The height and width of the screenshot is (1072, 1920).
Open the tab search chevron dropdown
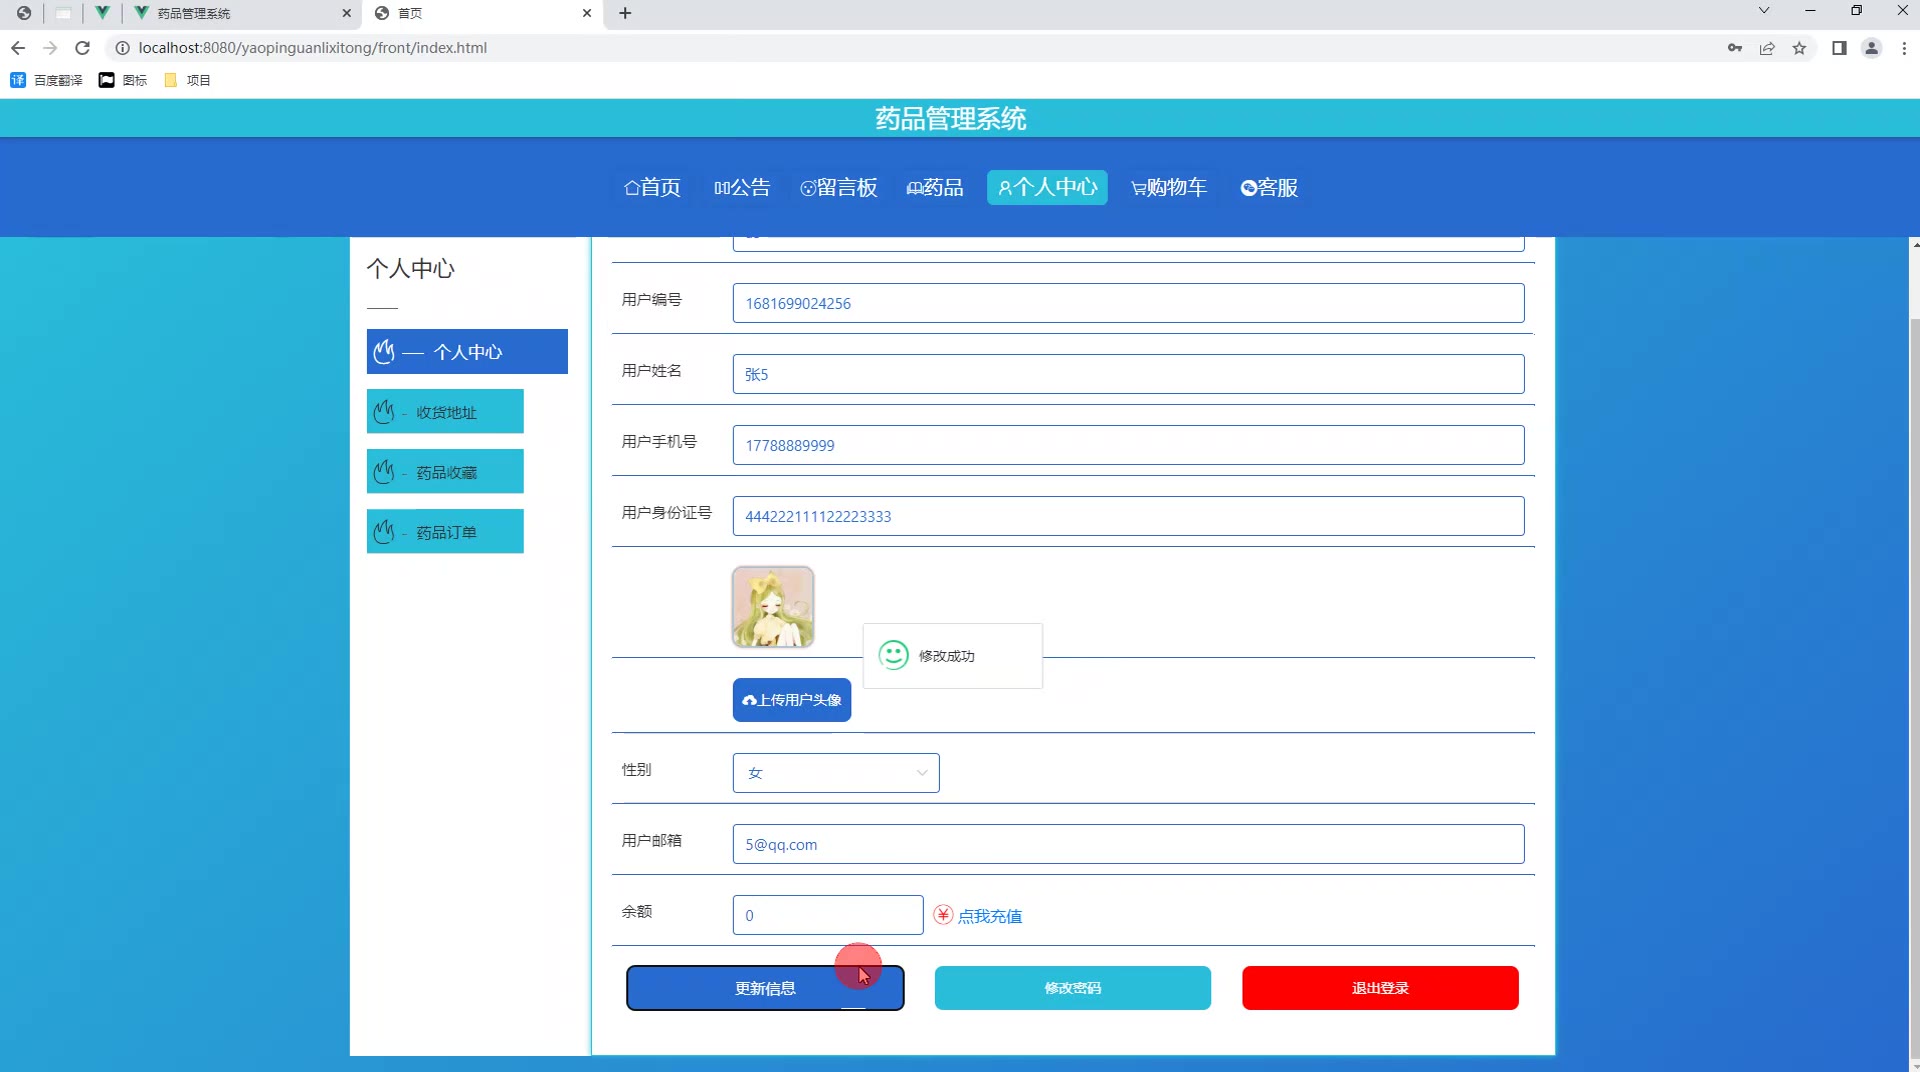tap(1764, 11)
